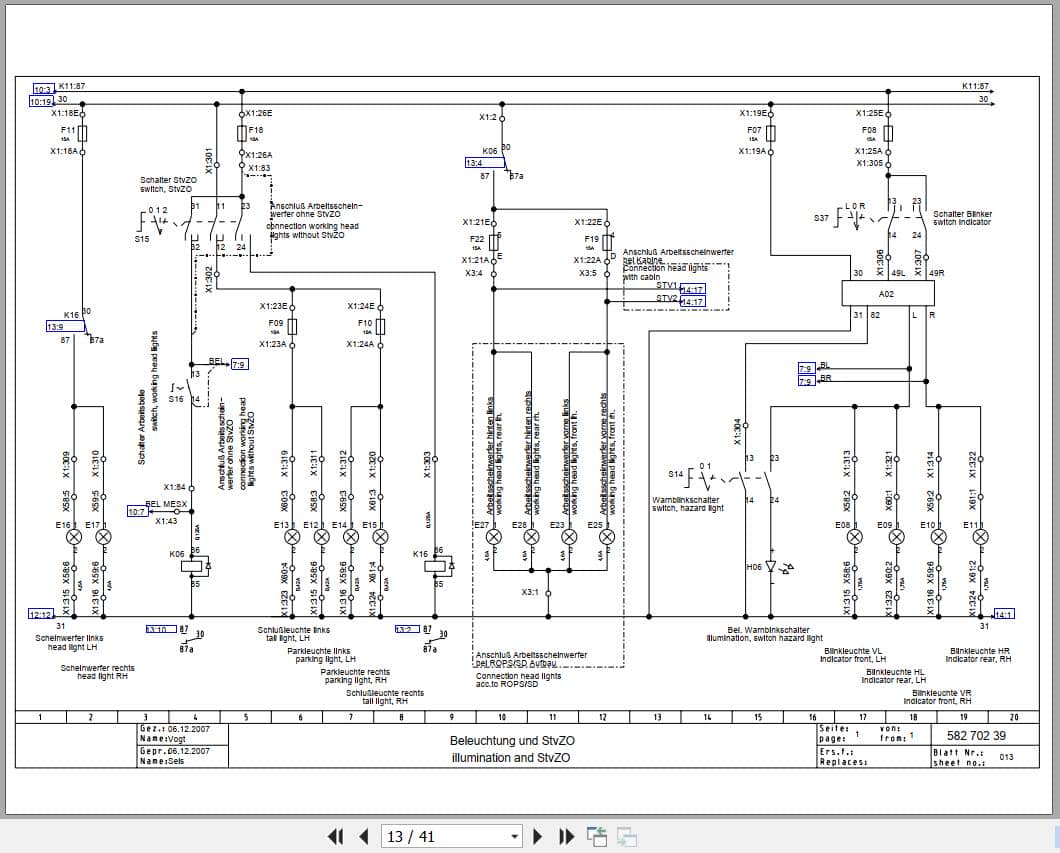
Task: Jump to the last page
Action: (x=567, y=837)
